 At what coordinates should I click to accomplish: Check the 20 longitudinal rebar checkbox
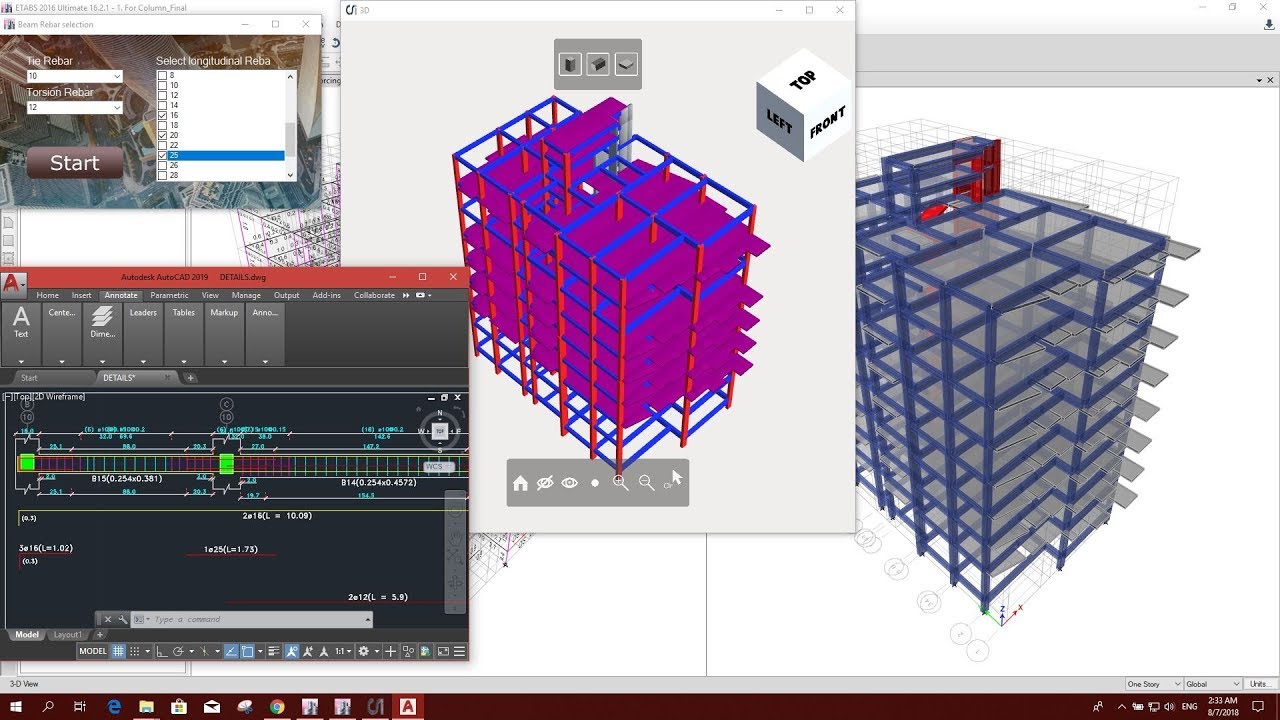[163, 135]
